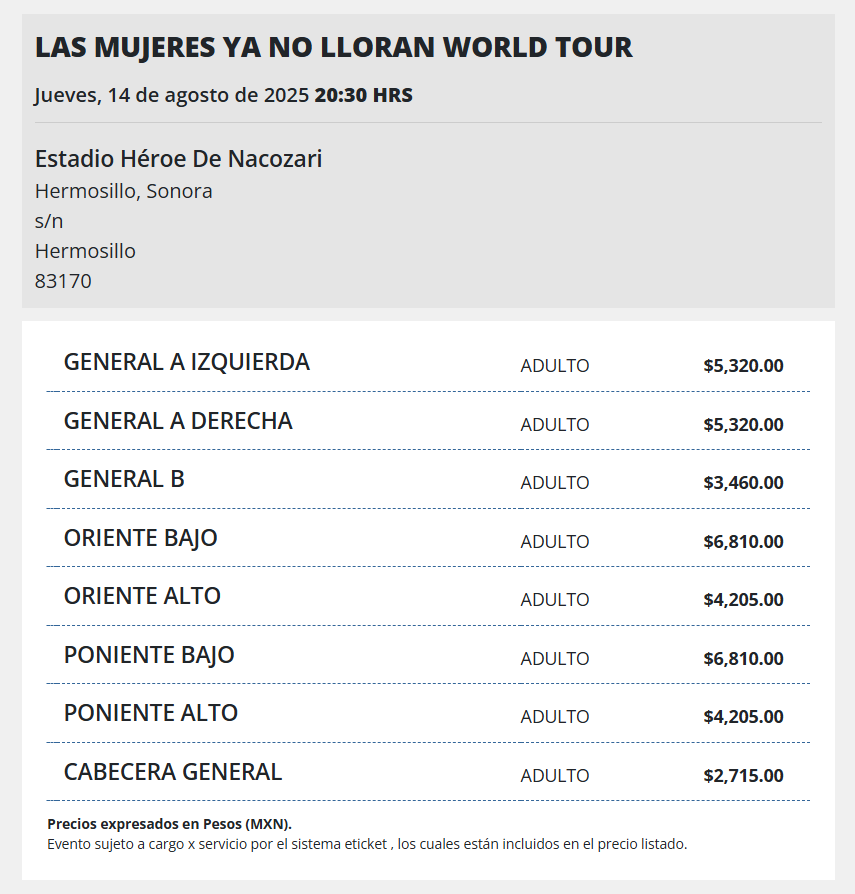855x894 pixels.
Task: Pick the CABECERA GENERAL section
Action: (x=428, y=772)
